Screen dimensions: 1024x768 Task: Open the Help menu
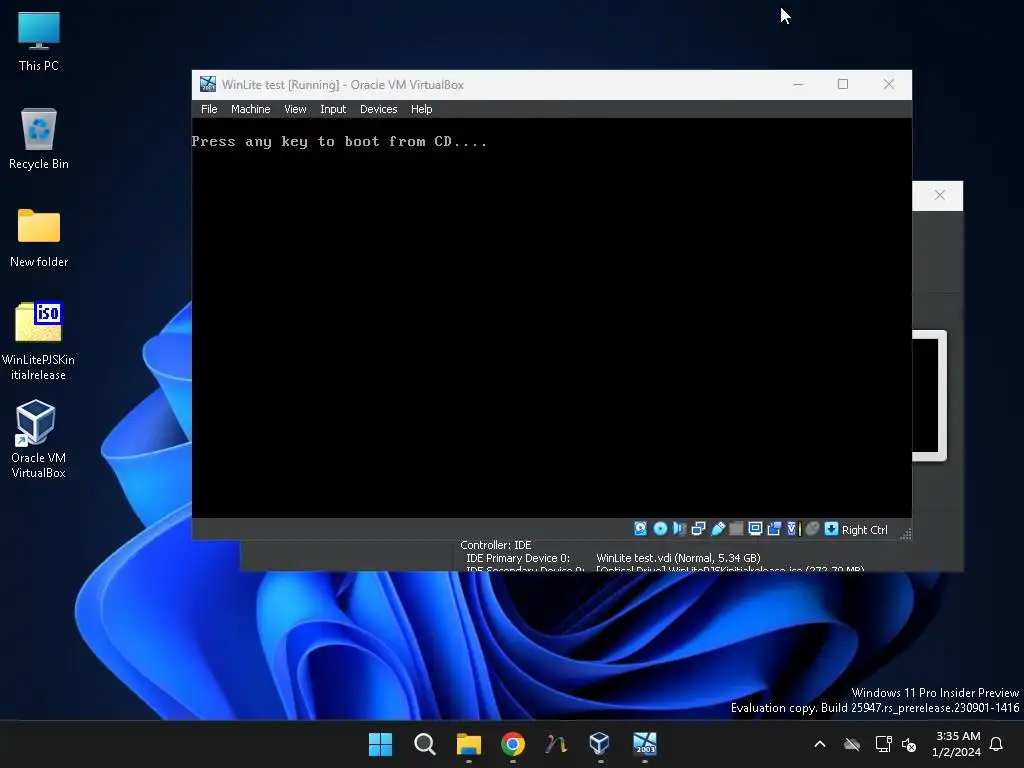coord(421,109)
